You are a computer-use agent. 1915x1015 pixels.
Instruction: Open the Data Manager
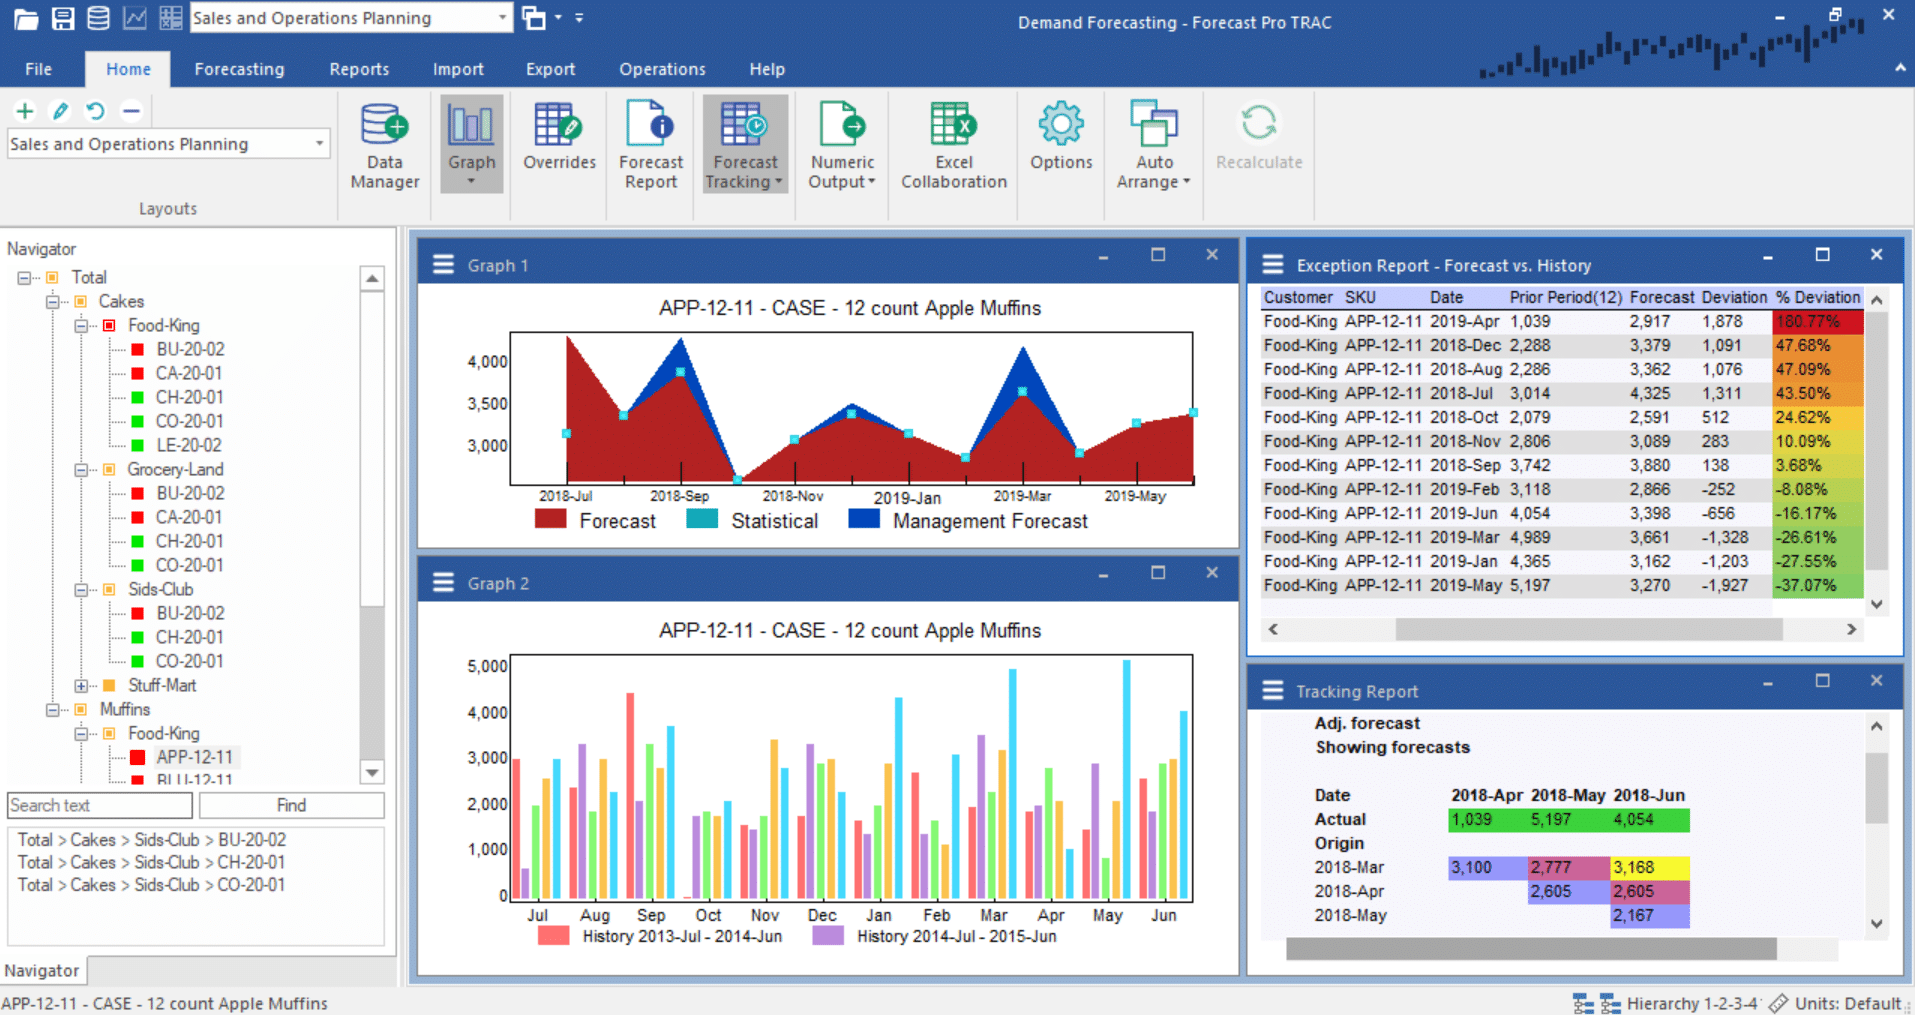pos(384,144)
